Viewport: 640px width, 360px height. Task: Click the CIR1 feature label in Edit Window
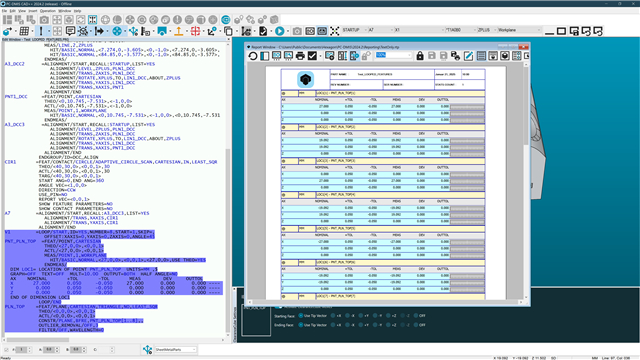coord(11,162)
